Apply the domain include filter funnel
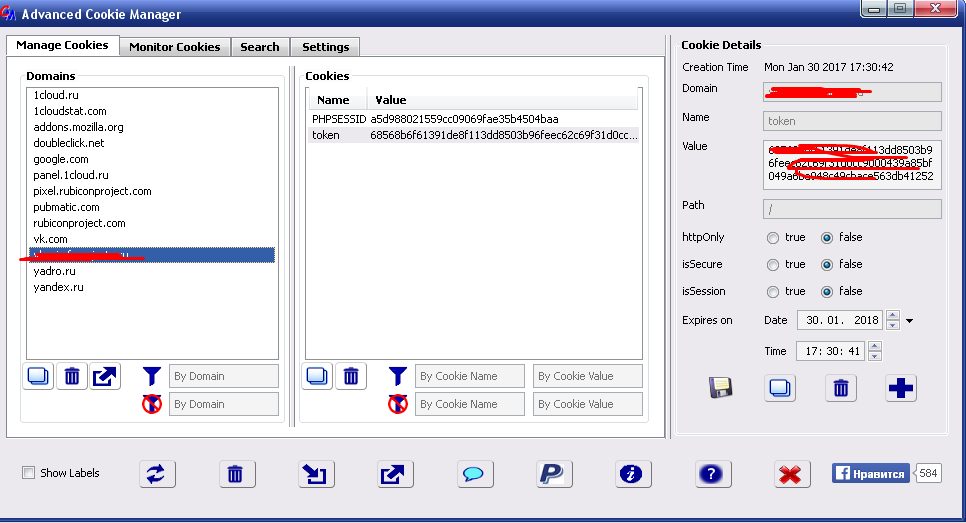Screen dimensions: 966x523 (x=152, y=376)
